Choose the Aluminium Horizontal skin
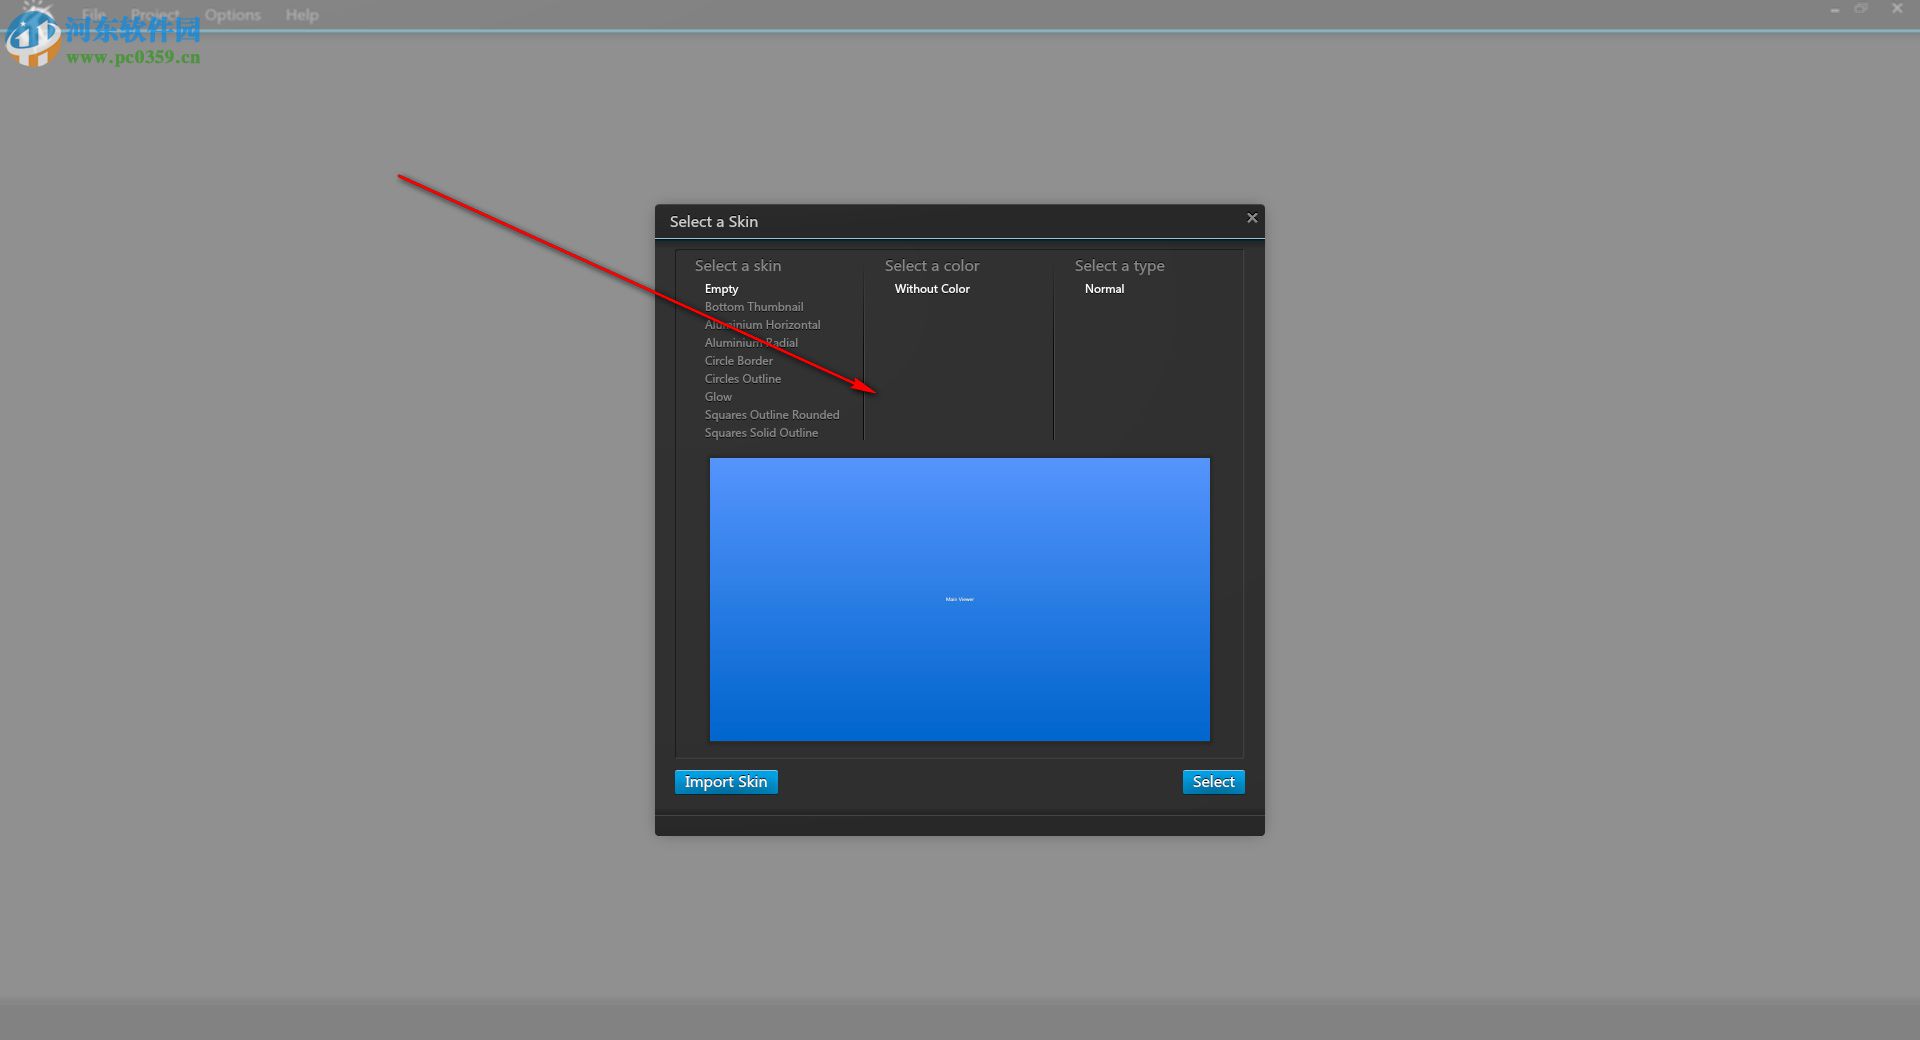Screen dimensions: 1920x1040 [x=762, y=325]
